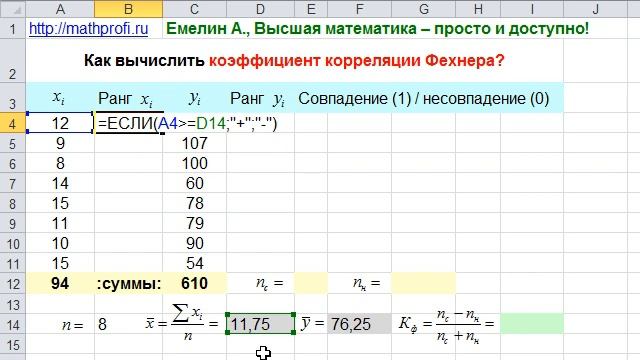Click 'Совпадение (1) / несовпадение (0)' header

[424, 98]
